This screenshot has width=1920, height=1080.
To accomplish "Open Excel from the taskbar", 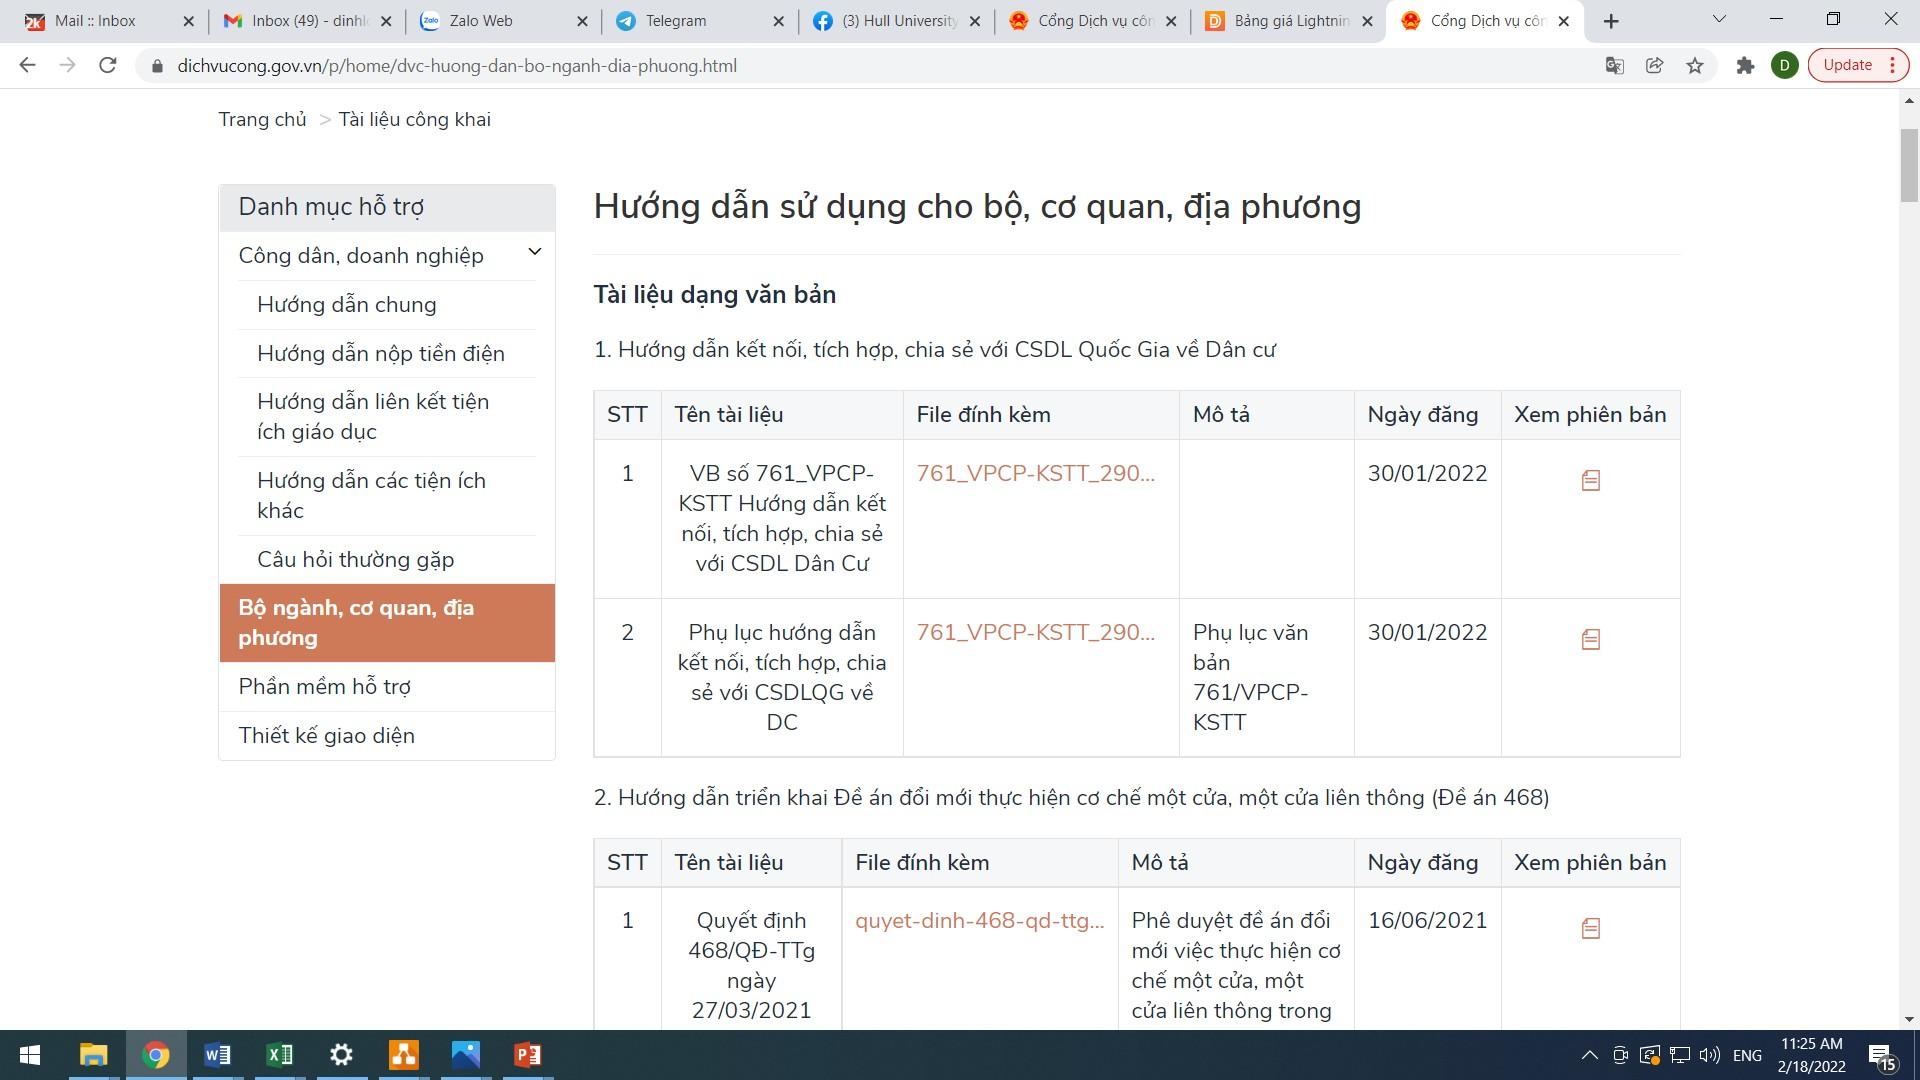I will coord(279,1055).
